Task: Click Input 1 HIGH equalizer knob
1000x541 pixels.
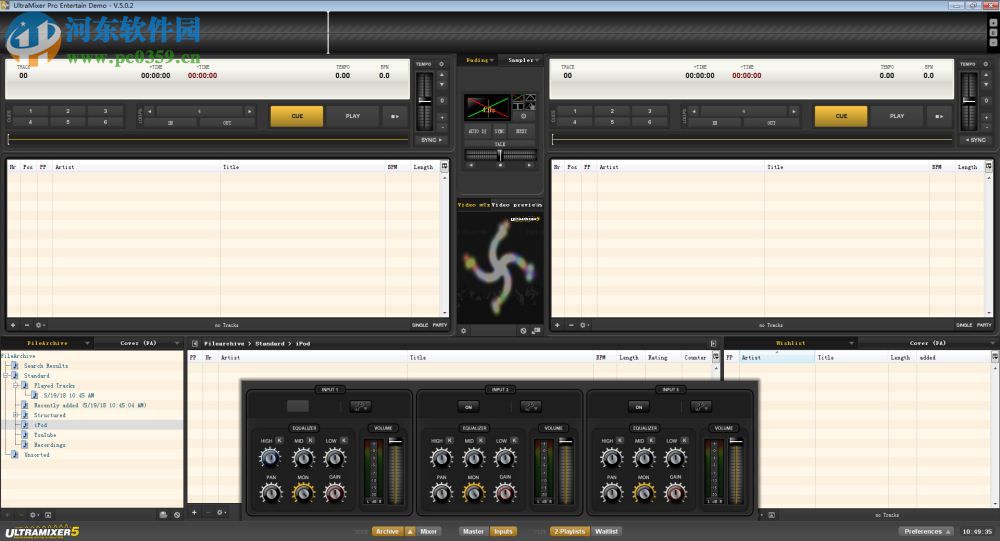Action: coord(270,457)
